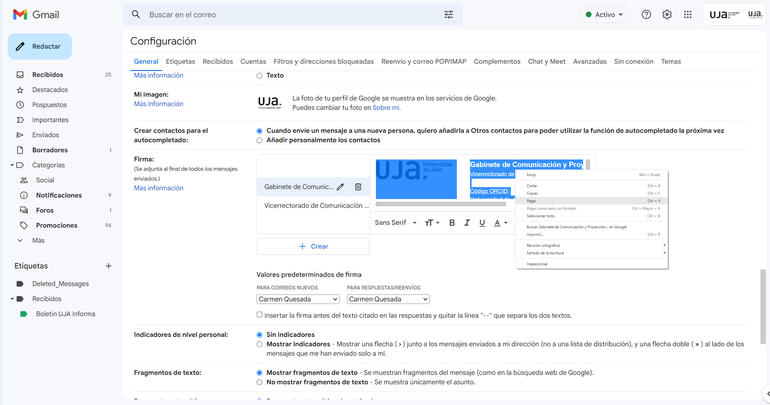
Task: Open Más información link under Firma
Action: pyautogui.click(x=159, y=188)
